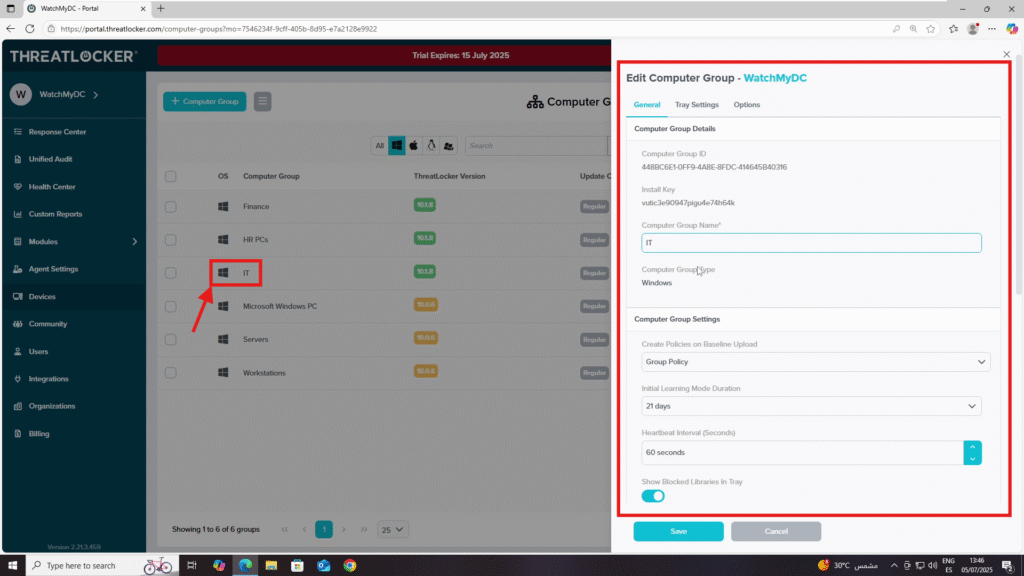Increase Heartbeat Interval stepper
The width and height of the screenshot is (1024, 576).
pos(972,447)
